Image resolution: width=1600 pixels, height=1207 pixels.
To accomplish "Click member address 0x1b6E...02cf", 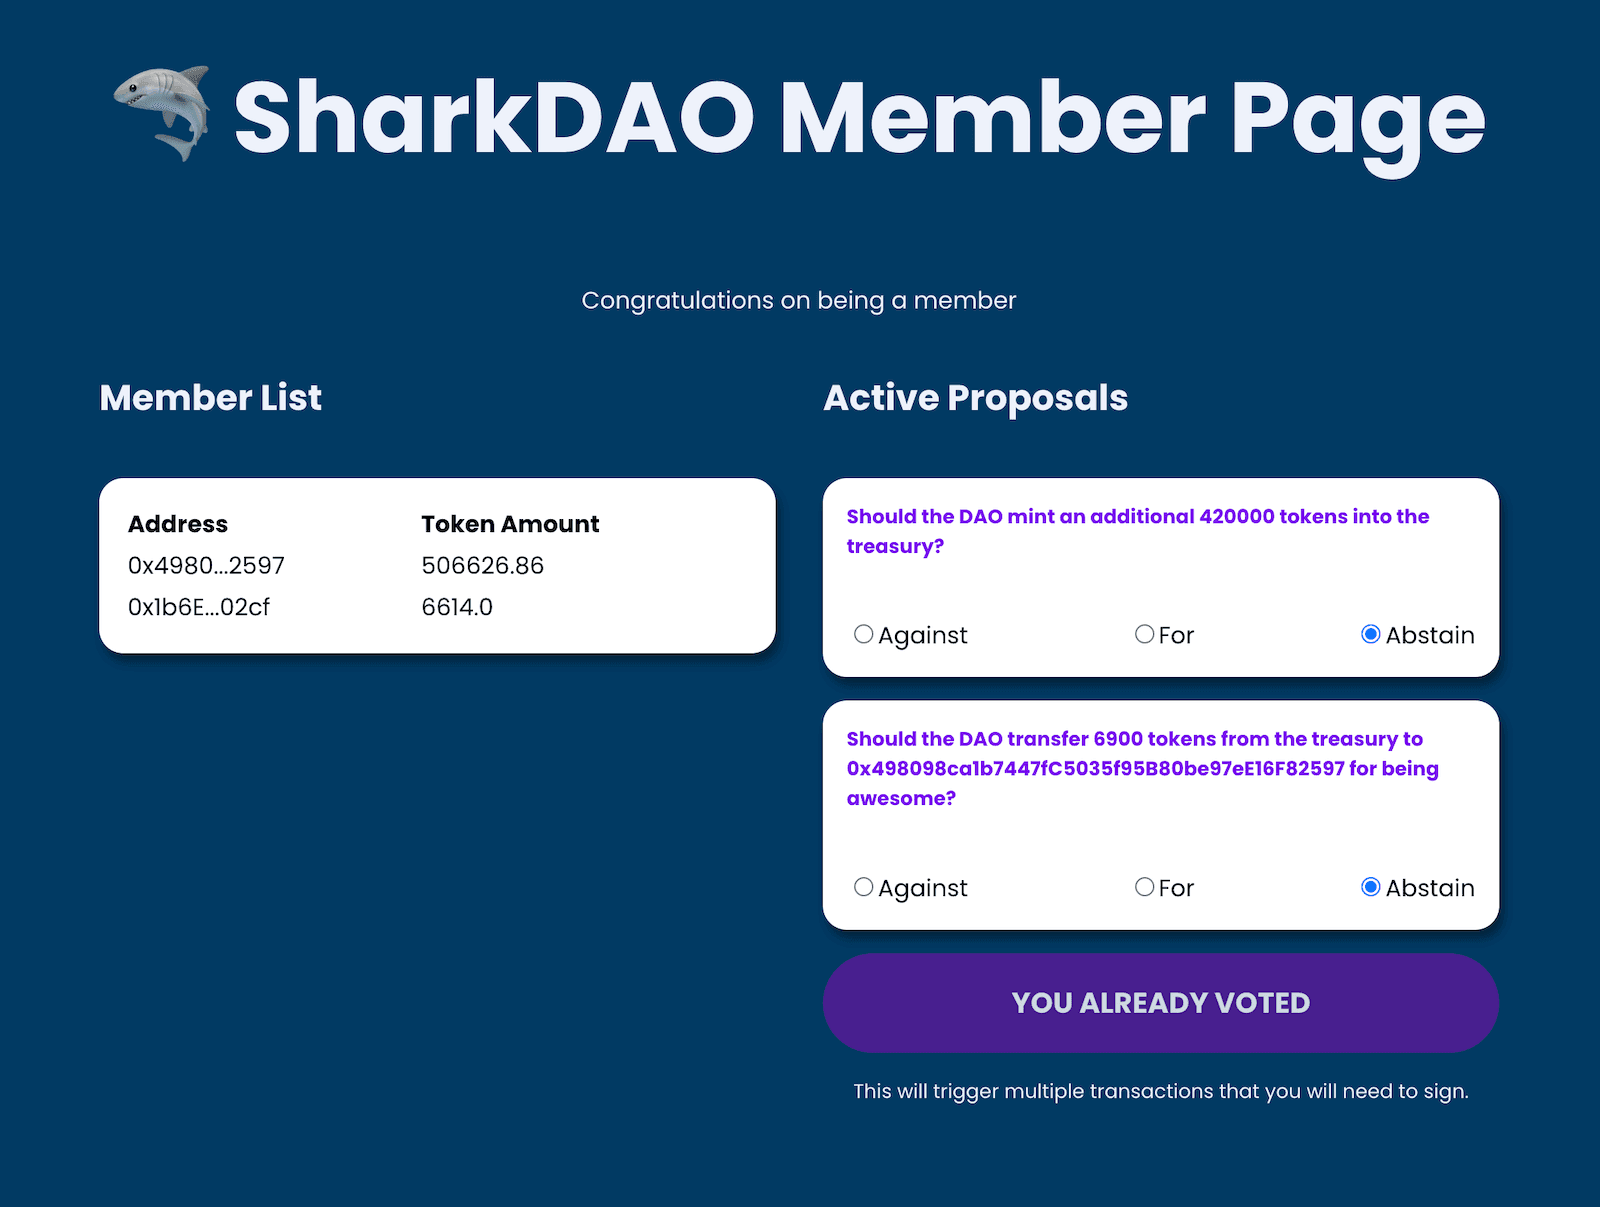I will pos(199,607).
